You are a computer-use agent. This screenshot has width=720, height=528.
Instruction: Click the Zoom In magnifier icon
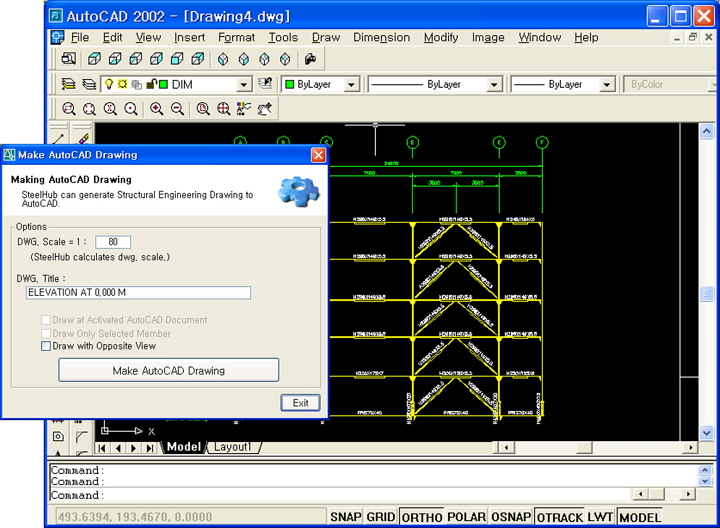pos(157,109)
